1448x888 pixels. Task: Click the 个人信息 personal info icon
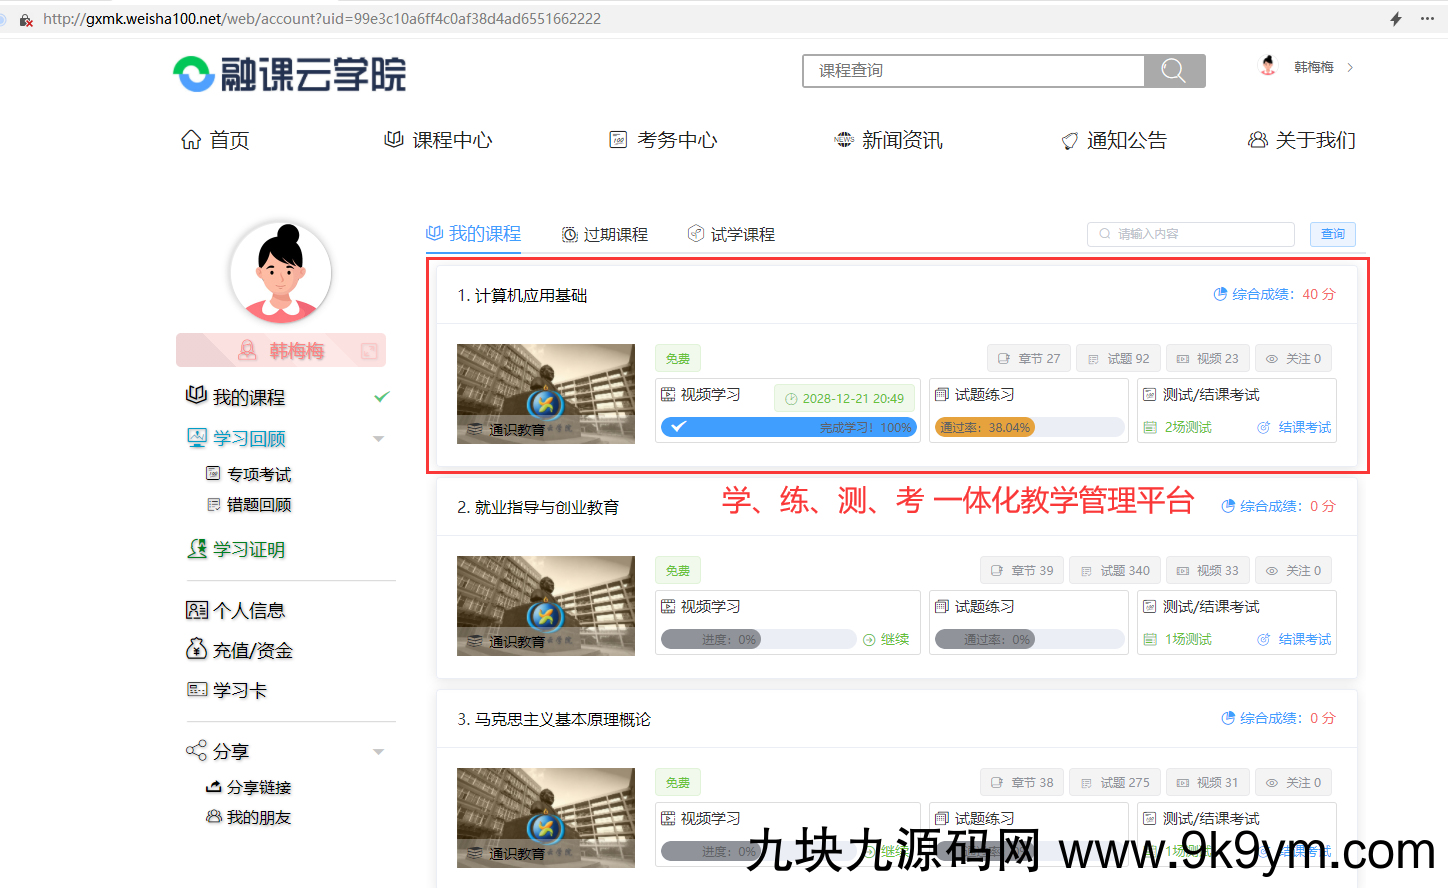(198, 609)
